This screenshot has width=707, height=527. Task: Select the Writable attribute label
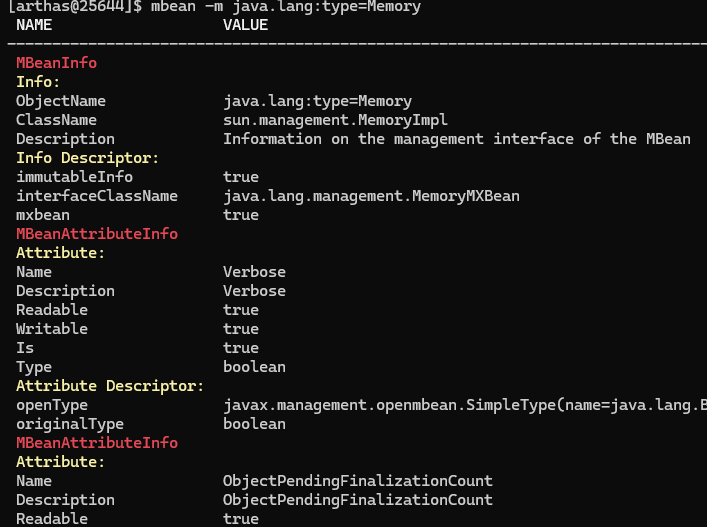pyautogui.click(x=52, y=329)
